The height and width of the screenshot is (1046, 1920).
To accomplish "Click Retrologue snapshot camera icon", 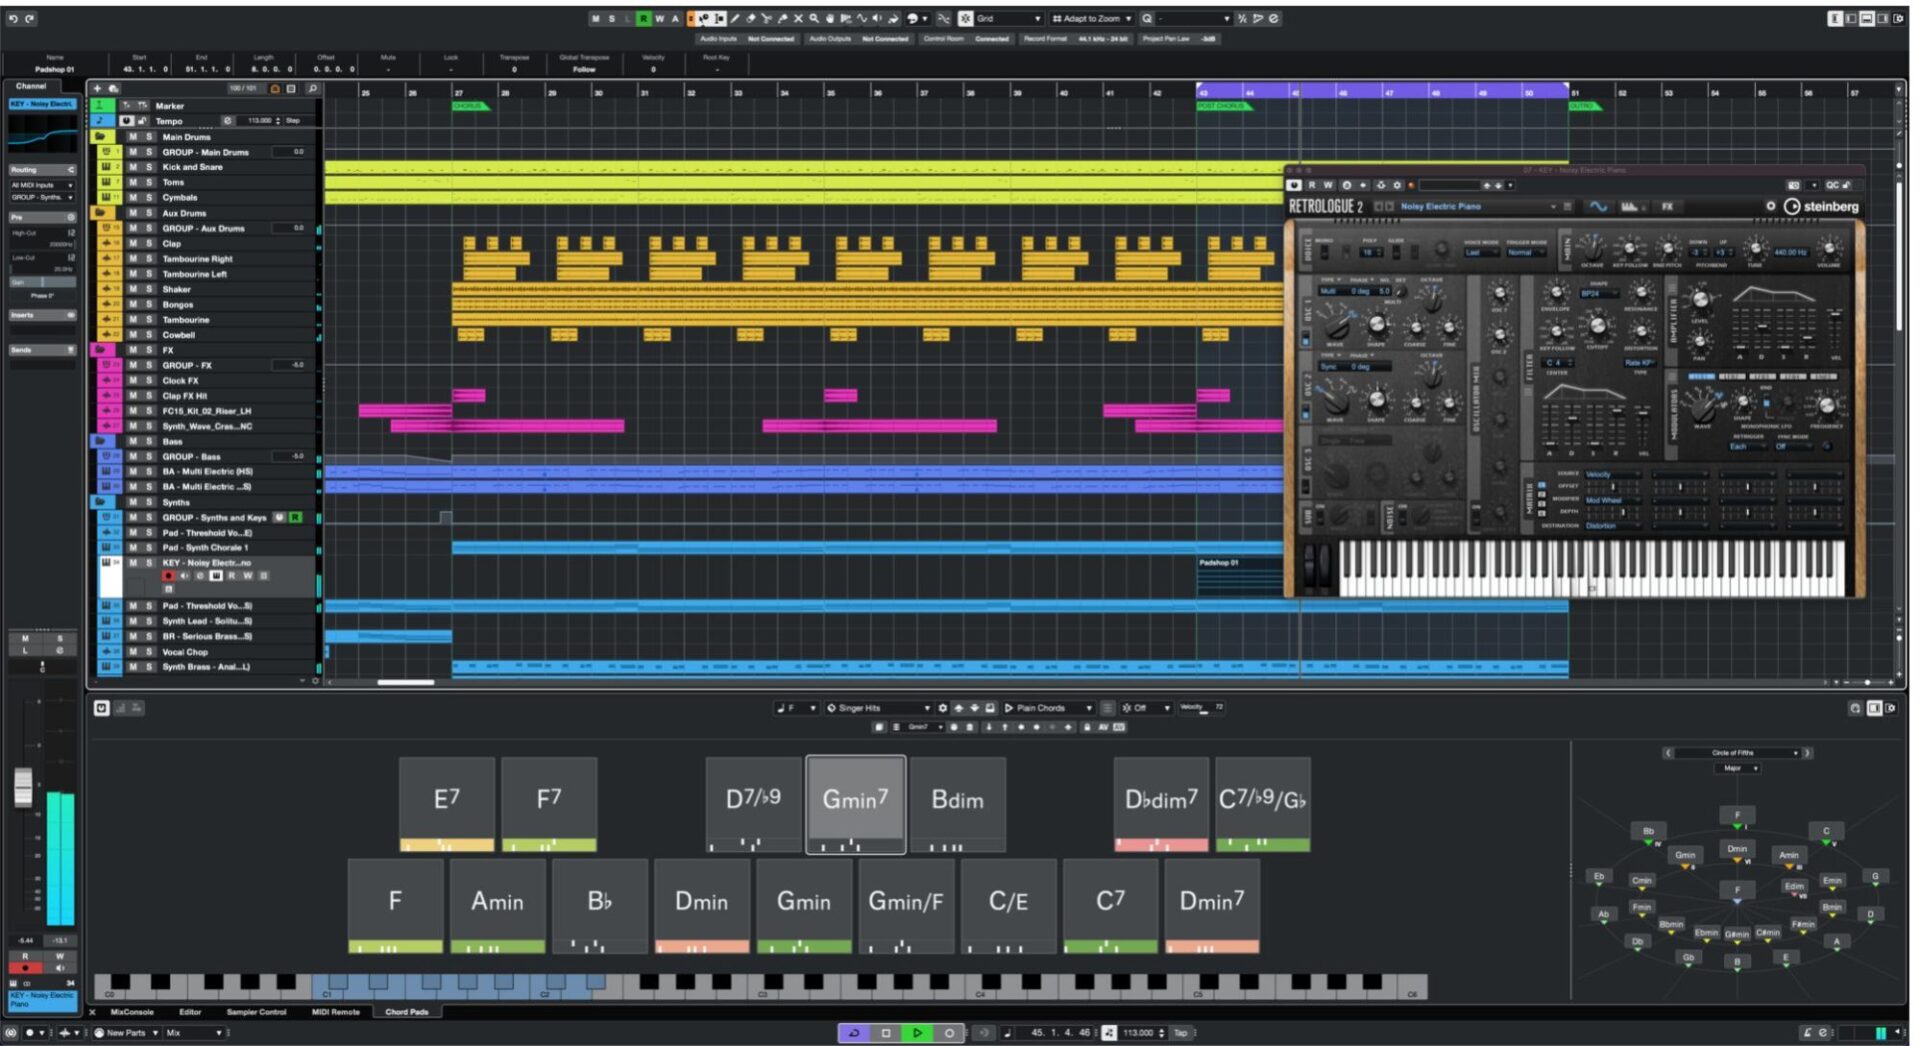I will [1794, 185].
